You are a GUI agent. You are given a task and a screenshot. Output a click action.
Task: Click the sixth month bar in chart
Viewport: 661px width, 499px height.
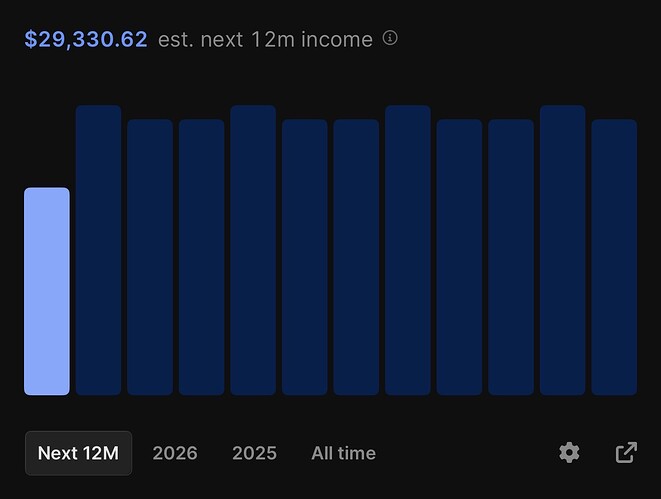point(305,257)
